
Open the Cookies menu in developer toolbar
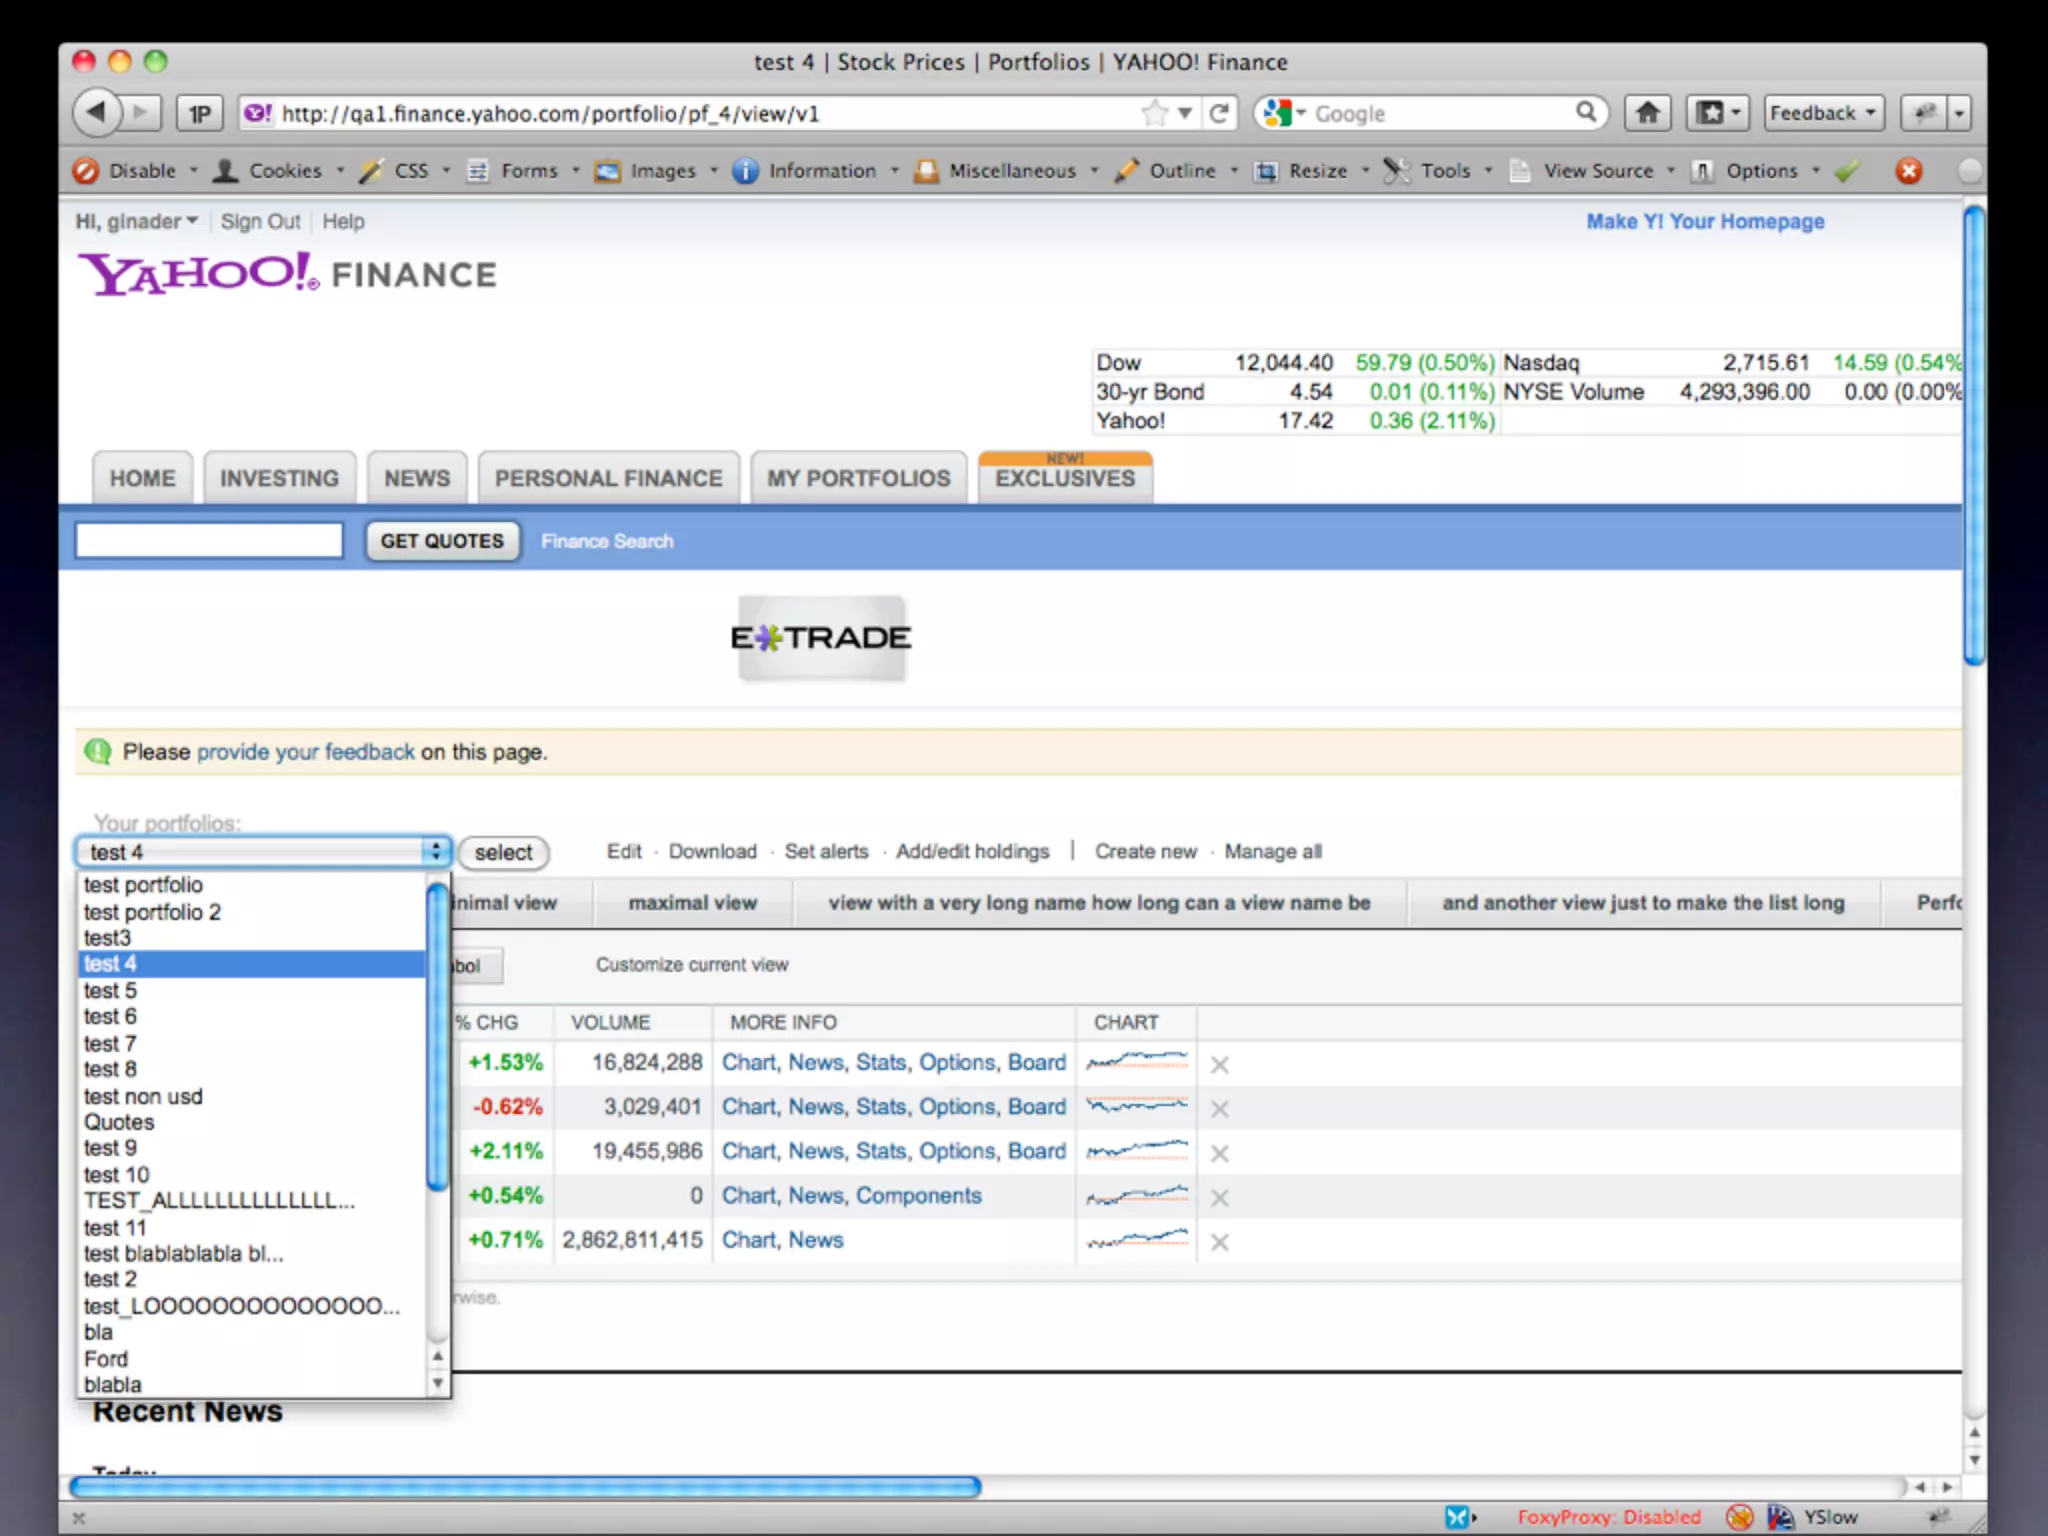pos(284,171)
